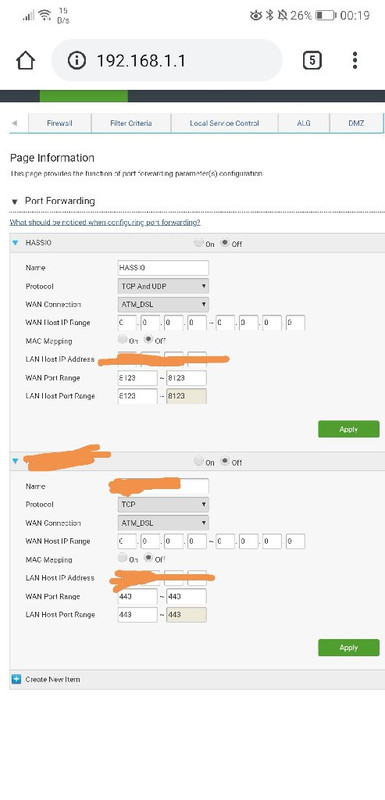Click the HASSIO rule header title
This screenshot has width=385, height=800.
[38, 243]
